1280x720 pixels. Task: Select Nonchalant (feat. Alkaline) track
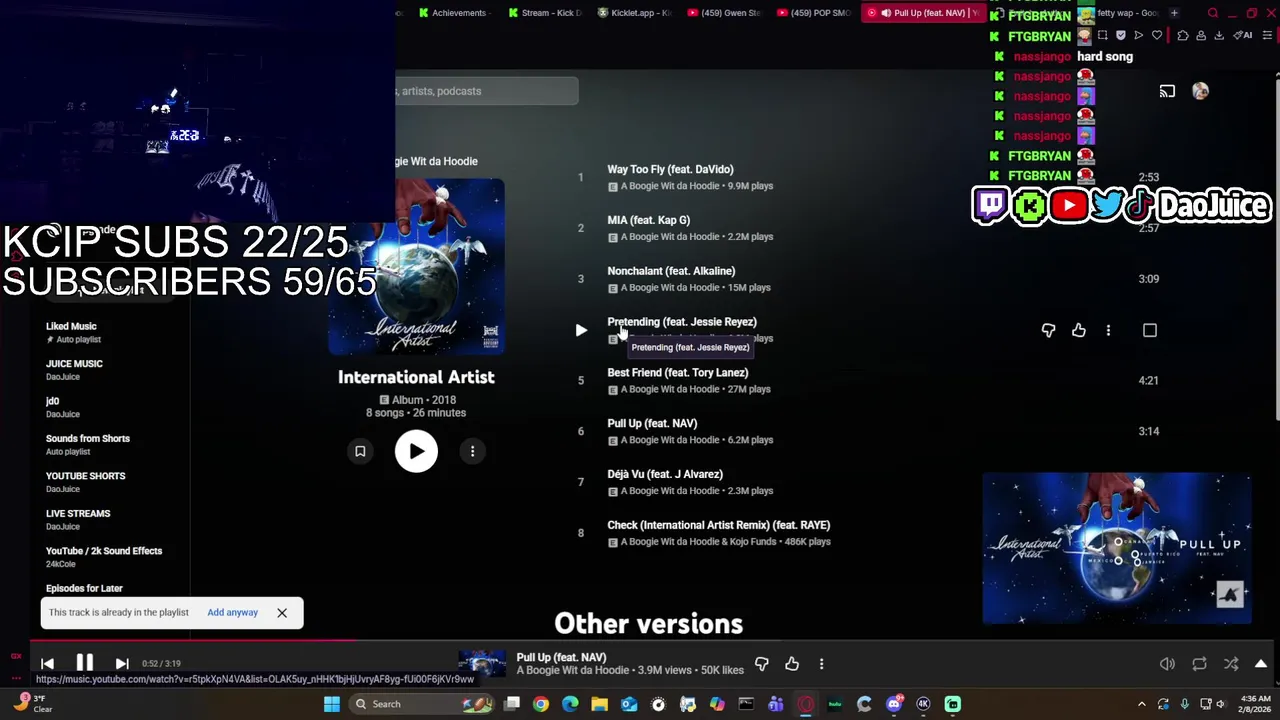coord(671,271)
